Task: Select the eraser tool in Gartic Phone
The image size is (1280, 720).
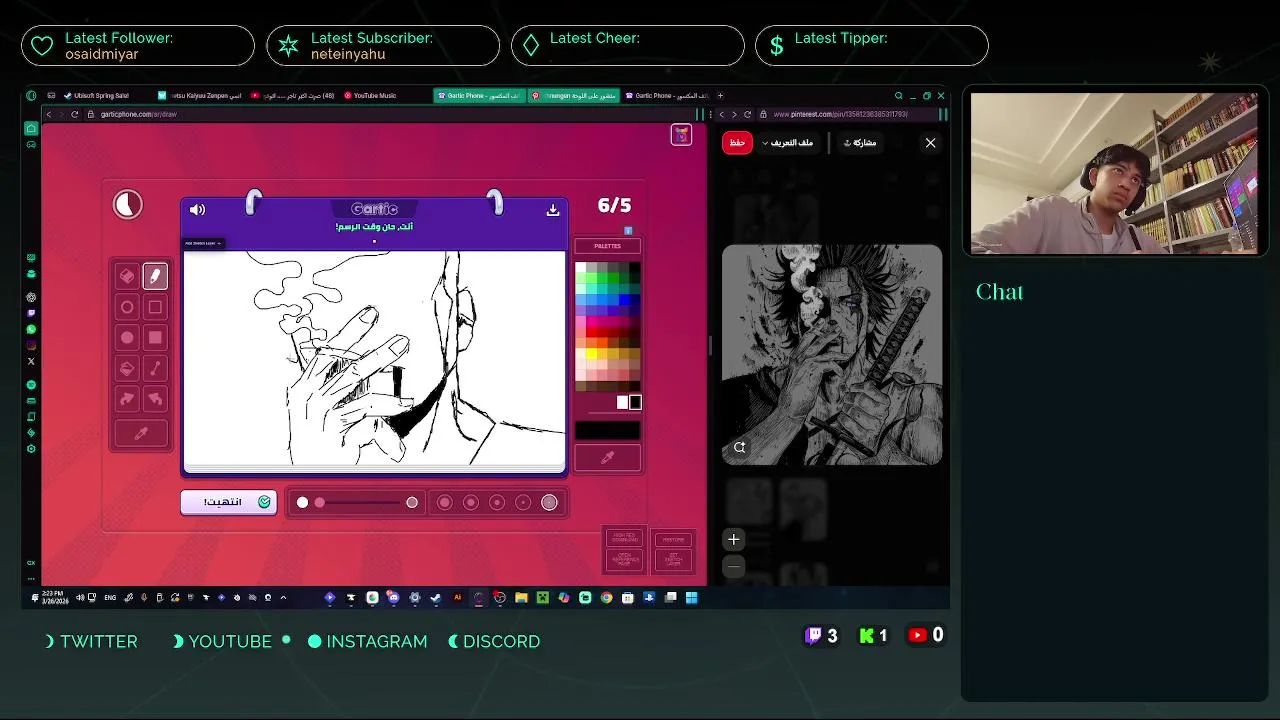Action: (127, 276)
